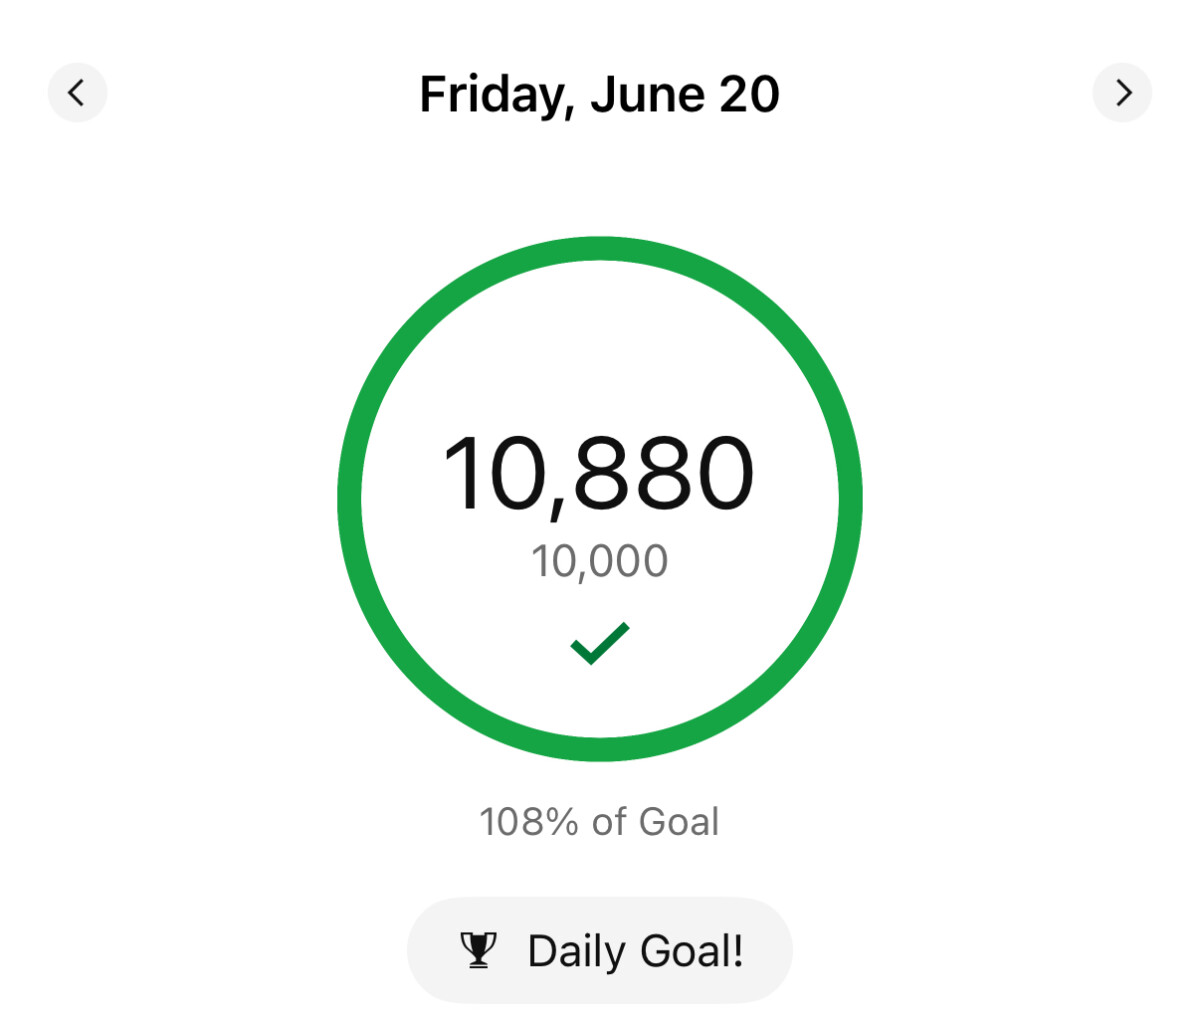Tap the 'Daily Goal!' label text
The height and width of the screenshot is (1021, 1200).
pyautogui.click(x=636, y=951)
